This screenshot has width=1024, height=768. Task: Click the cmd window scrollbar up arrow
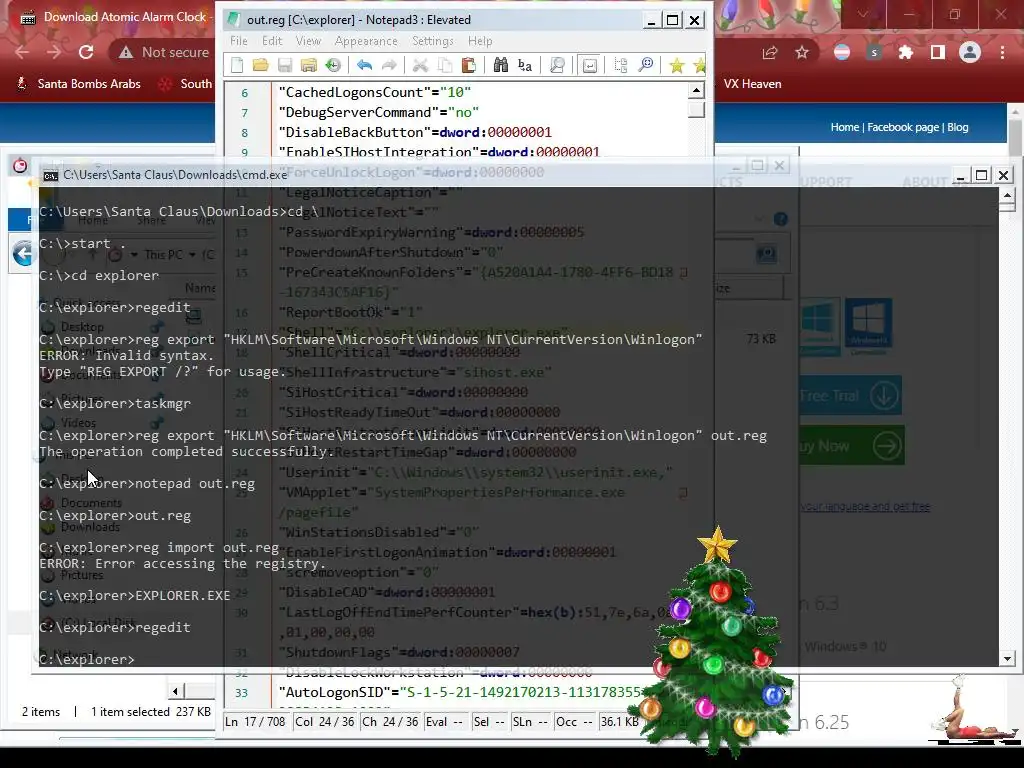1007,195
